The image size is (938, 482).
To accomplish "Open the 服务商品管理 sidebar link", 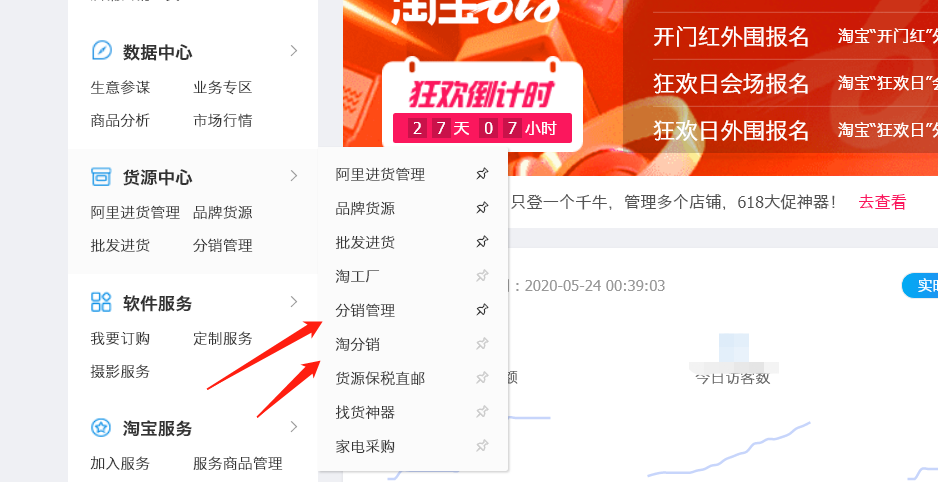I will pyautogui.click(x=237, y=463).
